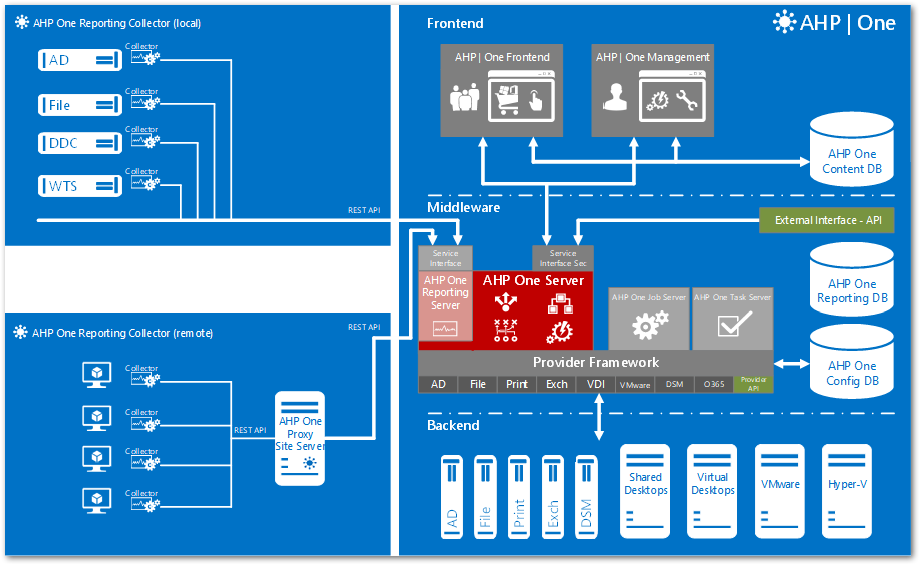This screenshot has width=920, height=565.
Task: Select the AD provider tab in Provider Framework
Action: (x=438, y=384)
